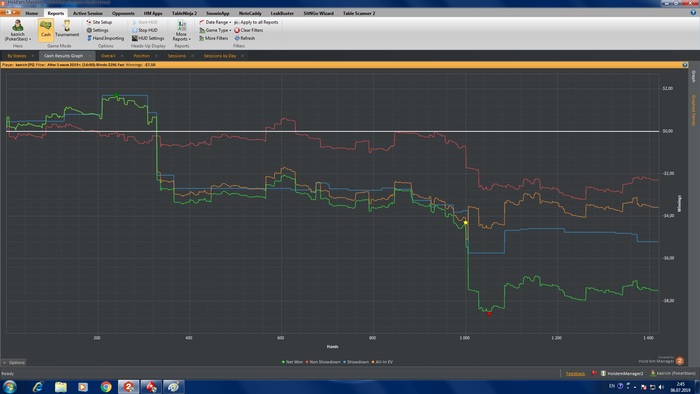Expand More Reports dropdown
This screenshot has width=700, height=394.
[x=181, y=30]
